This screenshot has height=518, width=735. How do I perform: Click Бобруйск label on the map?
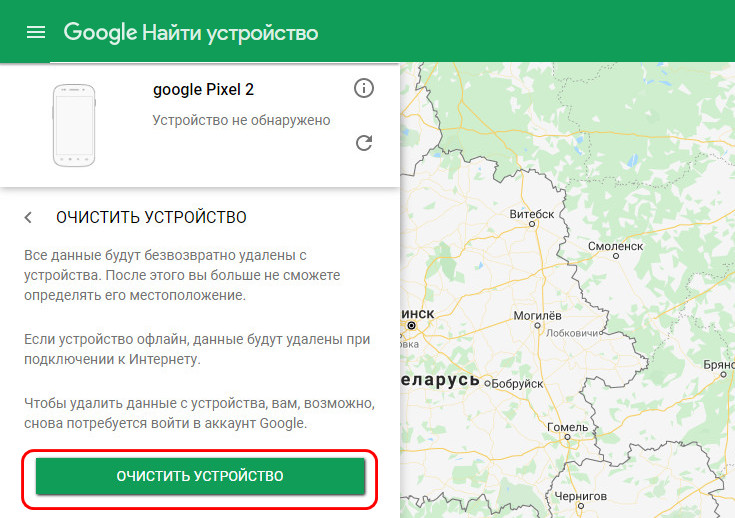pos(517,383)
